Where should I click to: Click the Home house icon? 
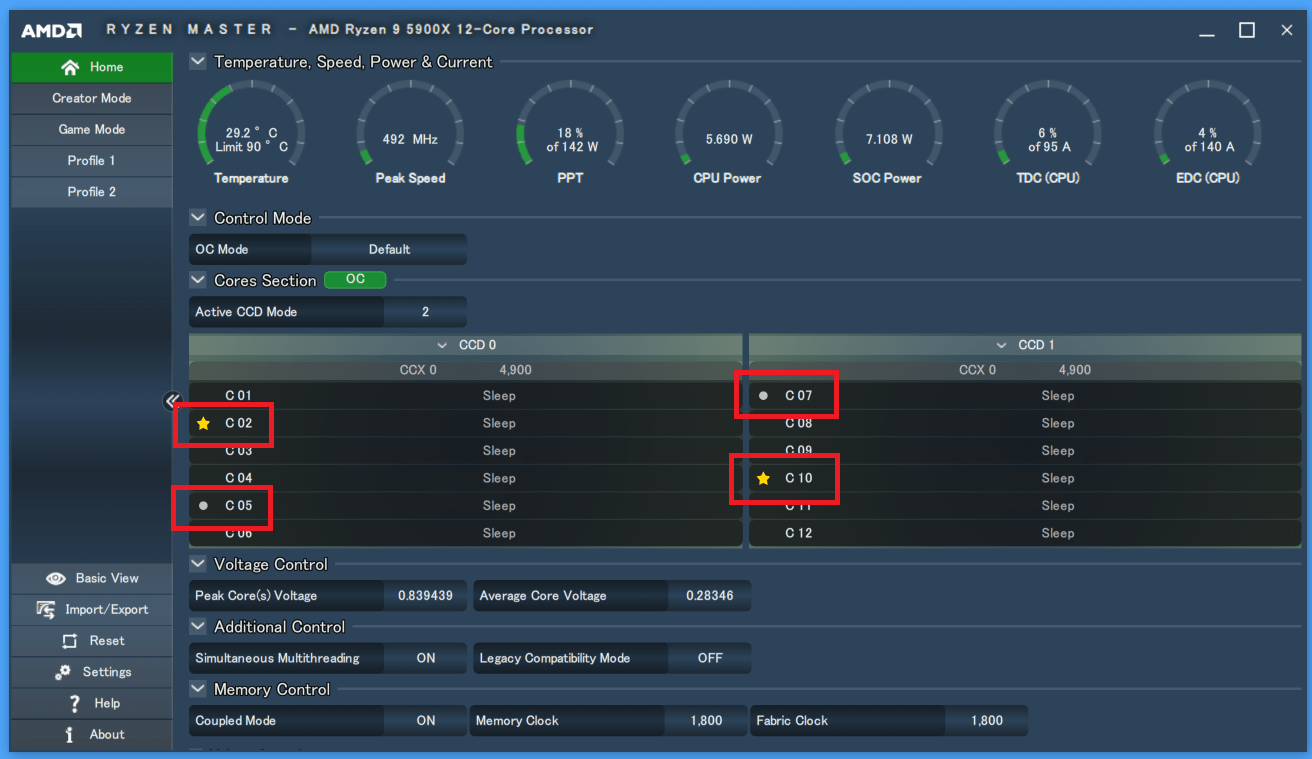pyautogui.click(x=69, y=67)
